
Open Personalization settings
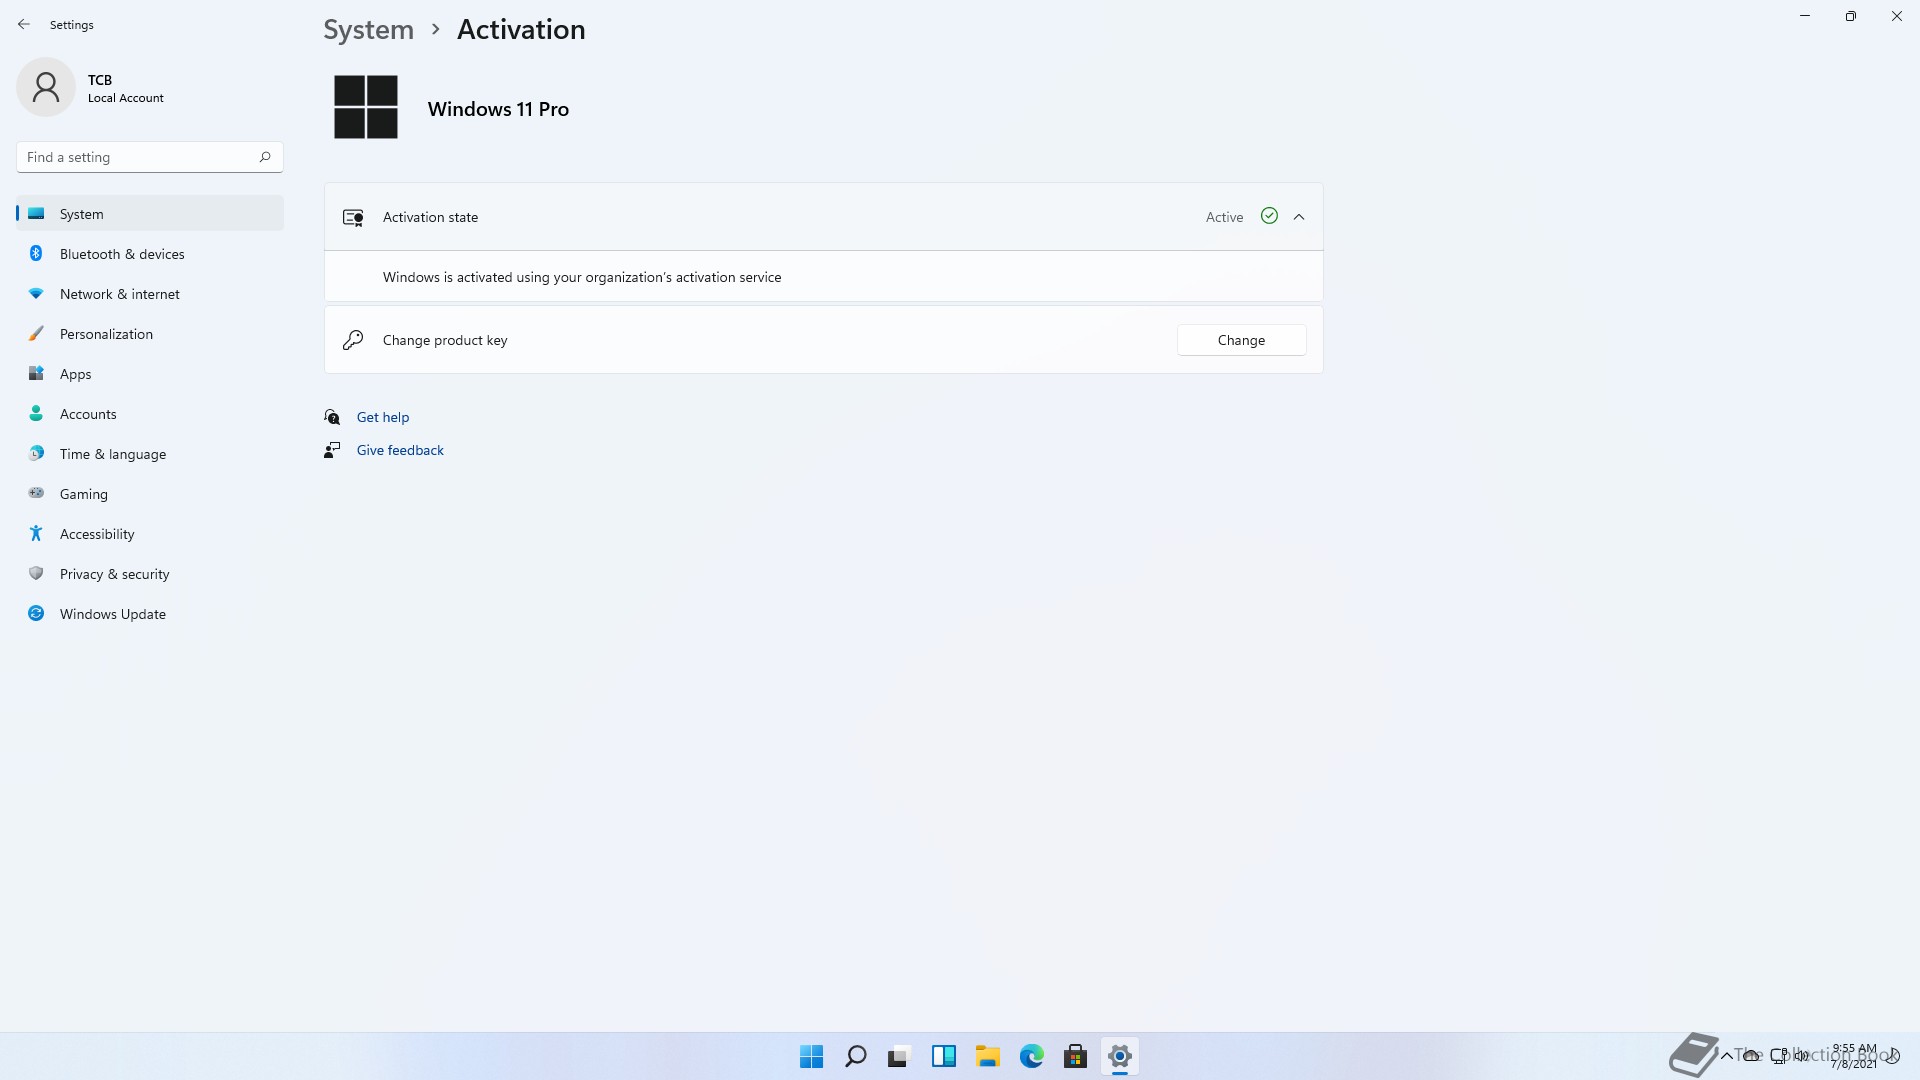click(150, 334)
